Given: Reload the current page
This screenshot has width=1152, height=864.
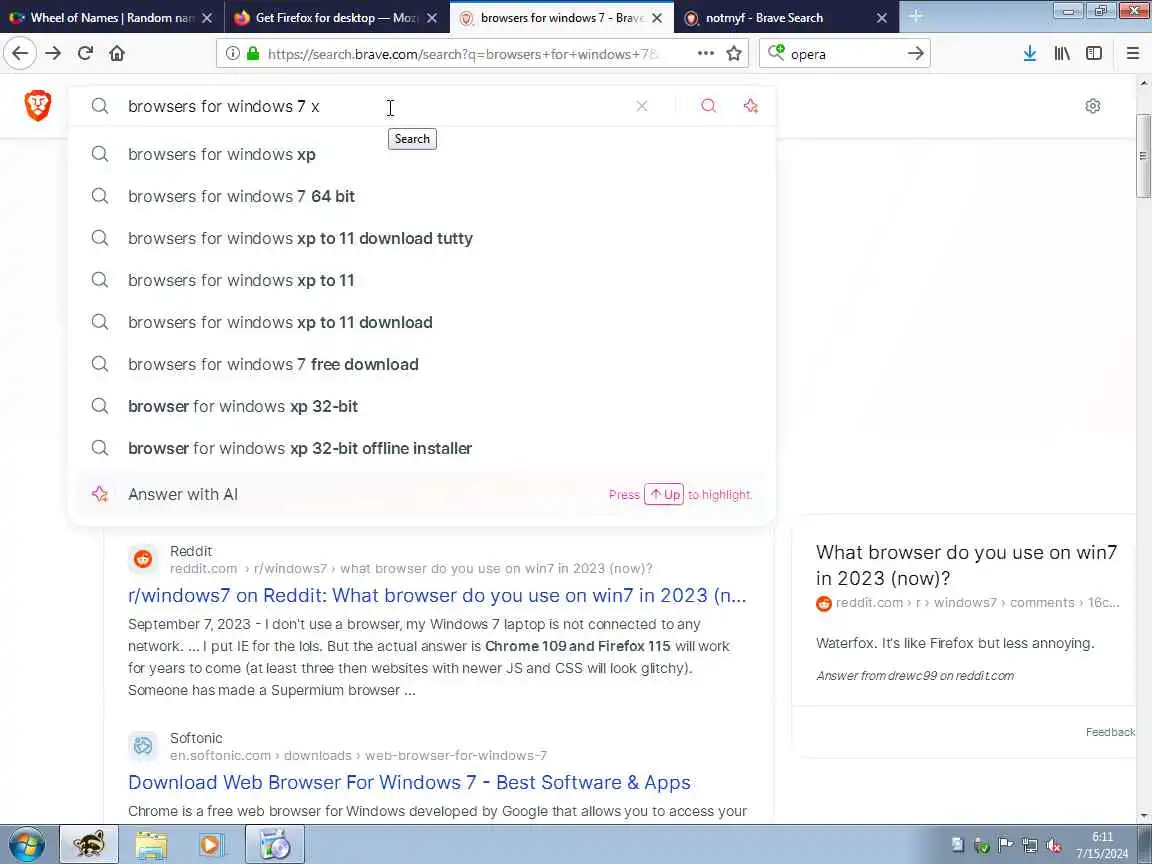Looking at the screenshot, I should 85,53.
